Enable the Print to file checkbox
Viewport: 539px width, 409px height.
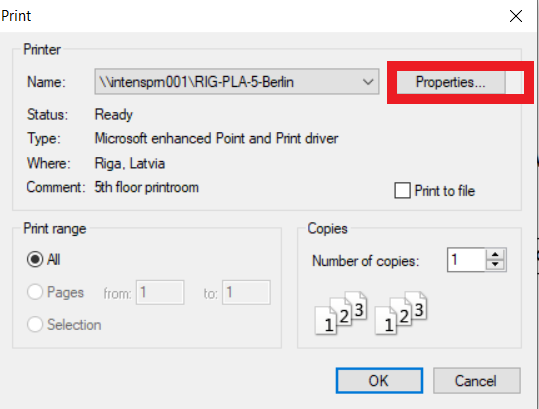tap(403, 190)
